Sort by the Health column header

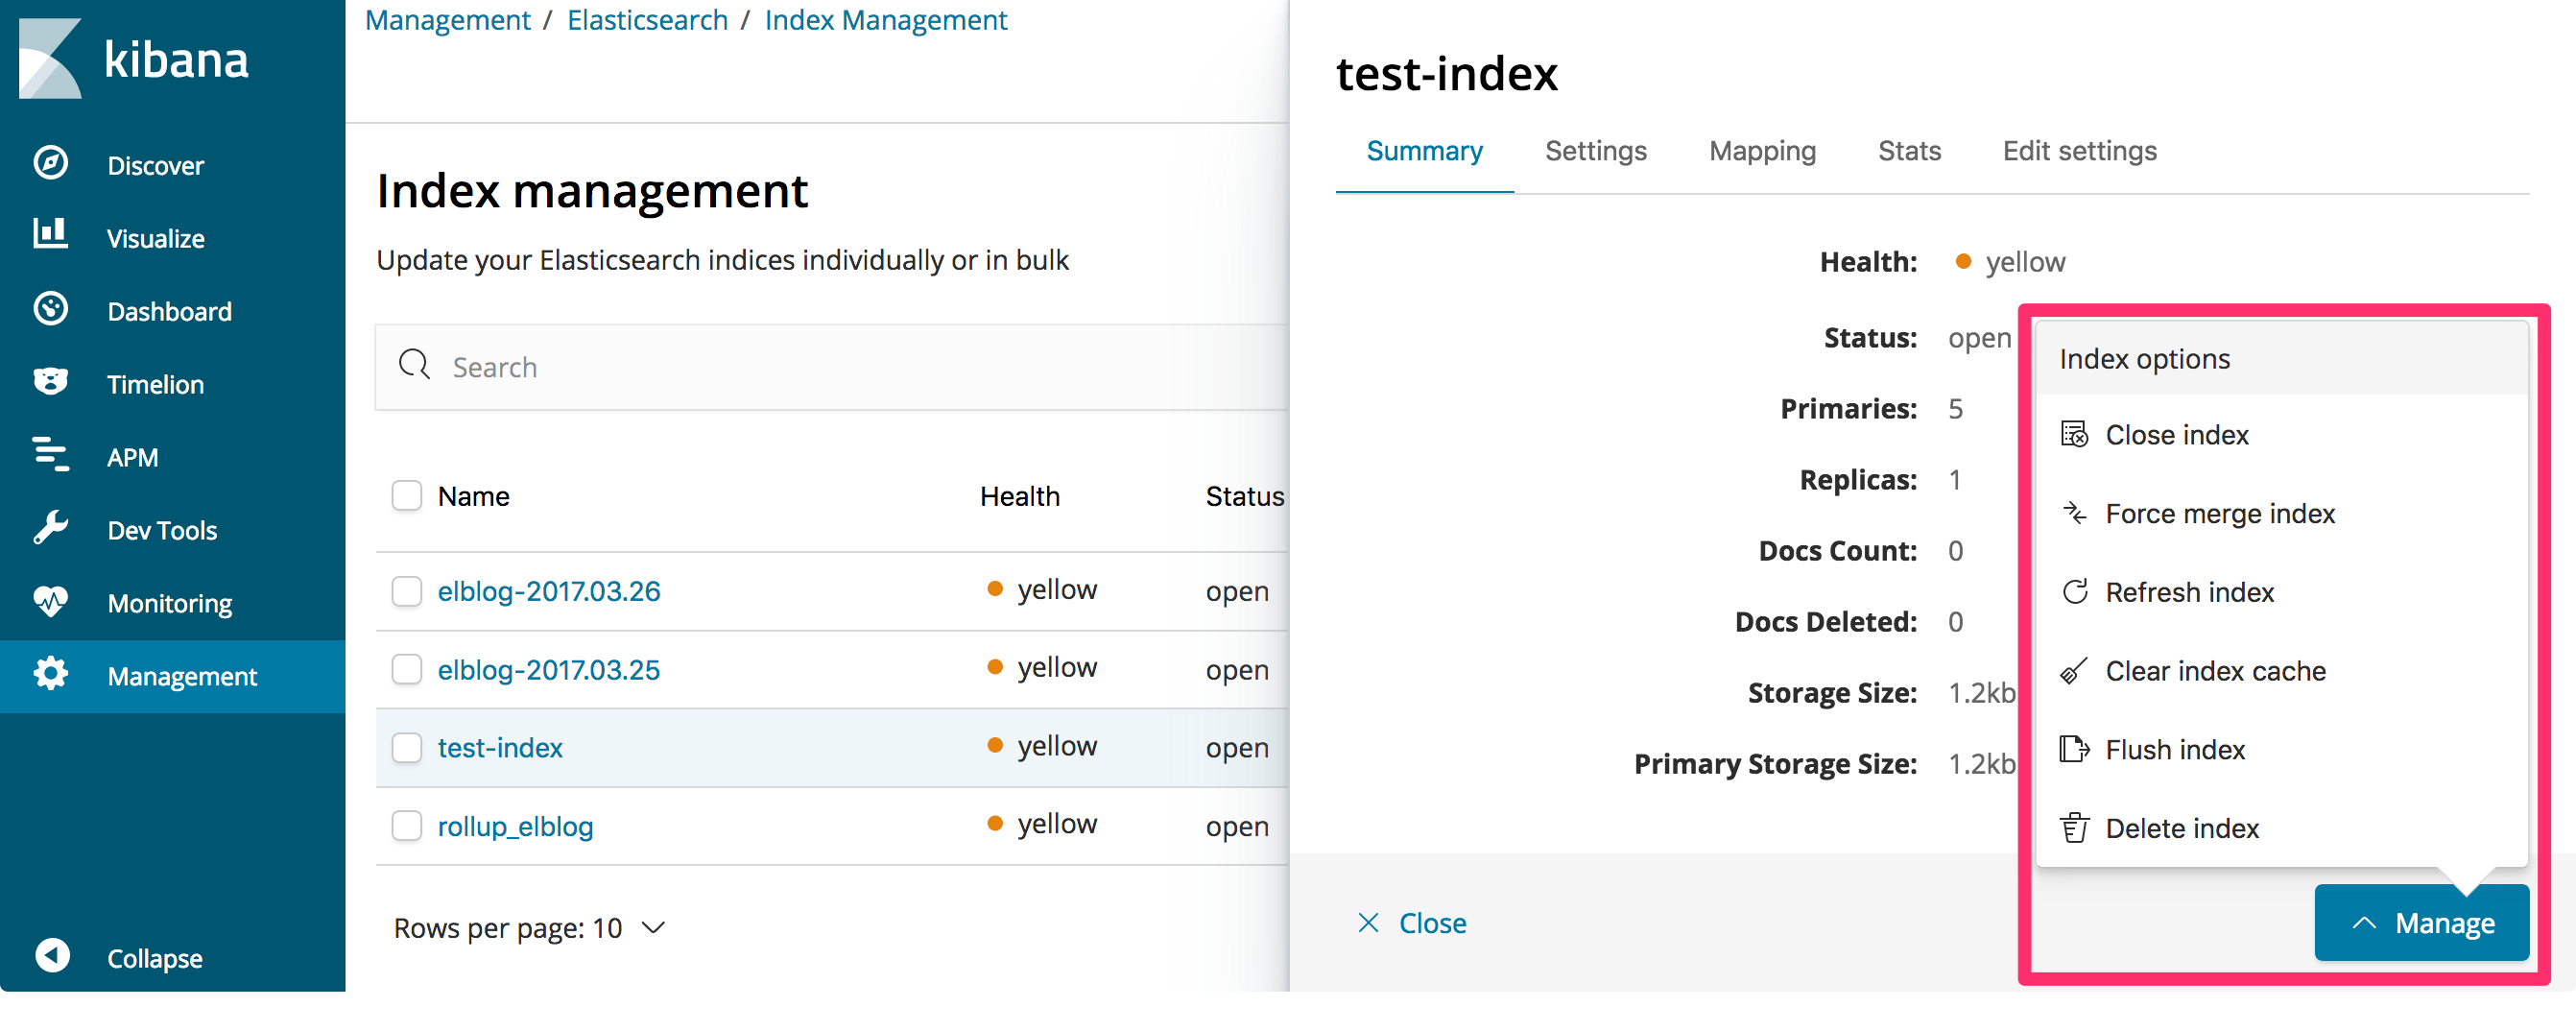(x=1019, y=496)
